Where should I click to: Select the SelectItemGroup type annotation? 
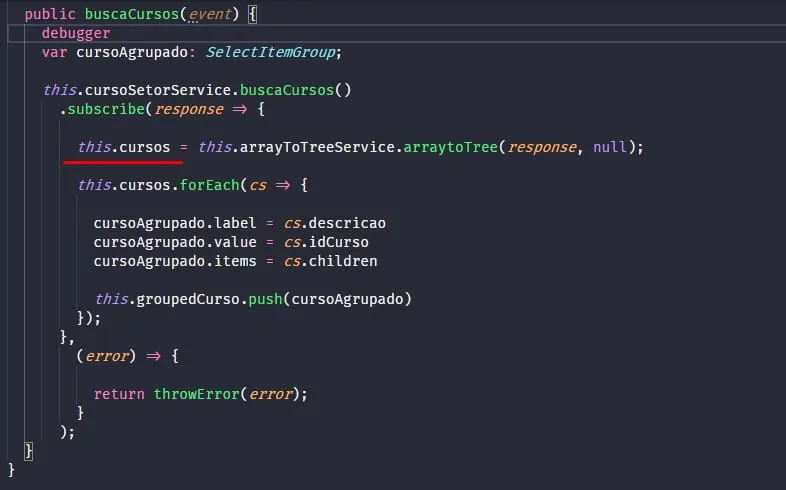tap(271, 52)
